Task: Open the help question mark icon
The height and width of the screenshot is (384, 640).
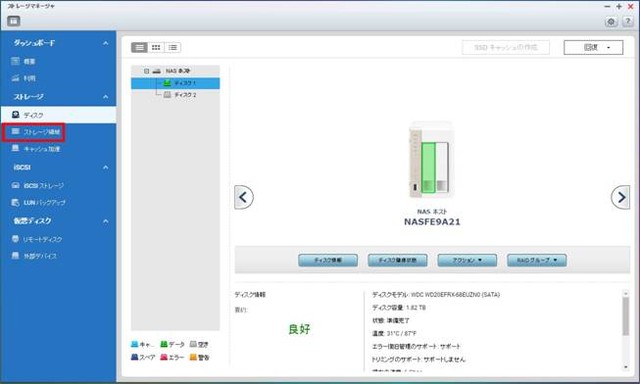Action: 628,22
